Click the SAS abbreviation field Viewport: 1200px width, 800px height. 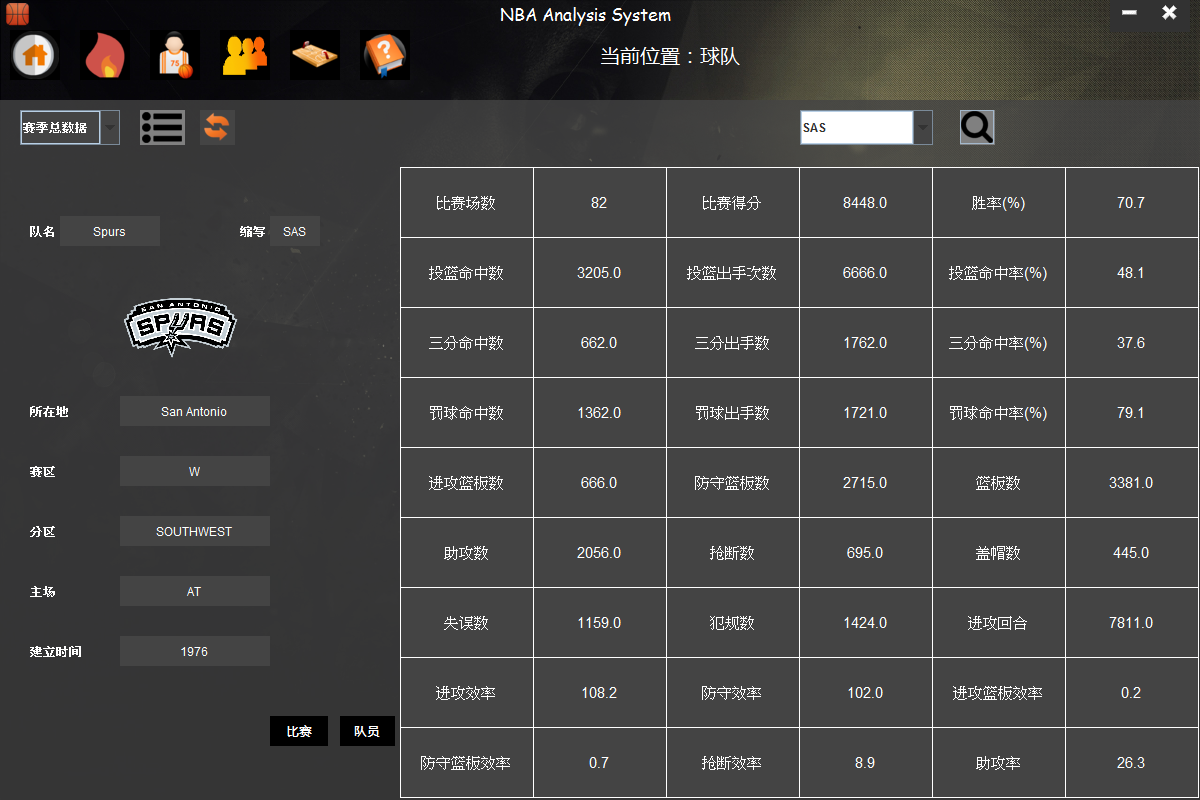point(295,231)
